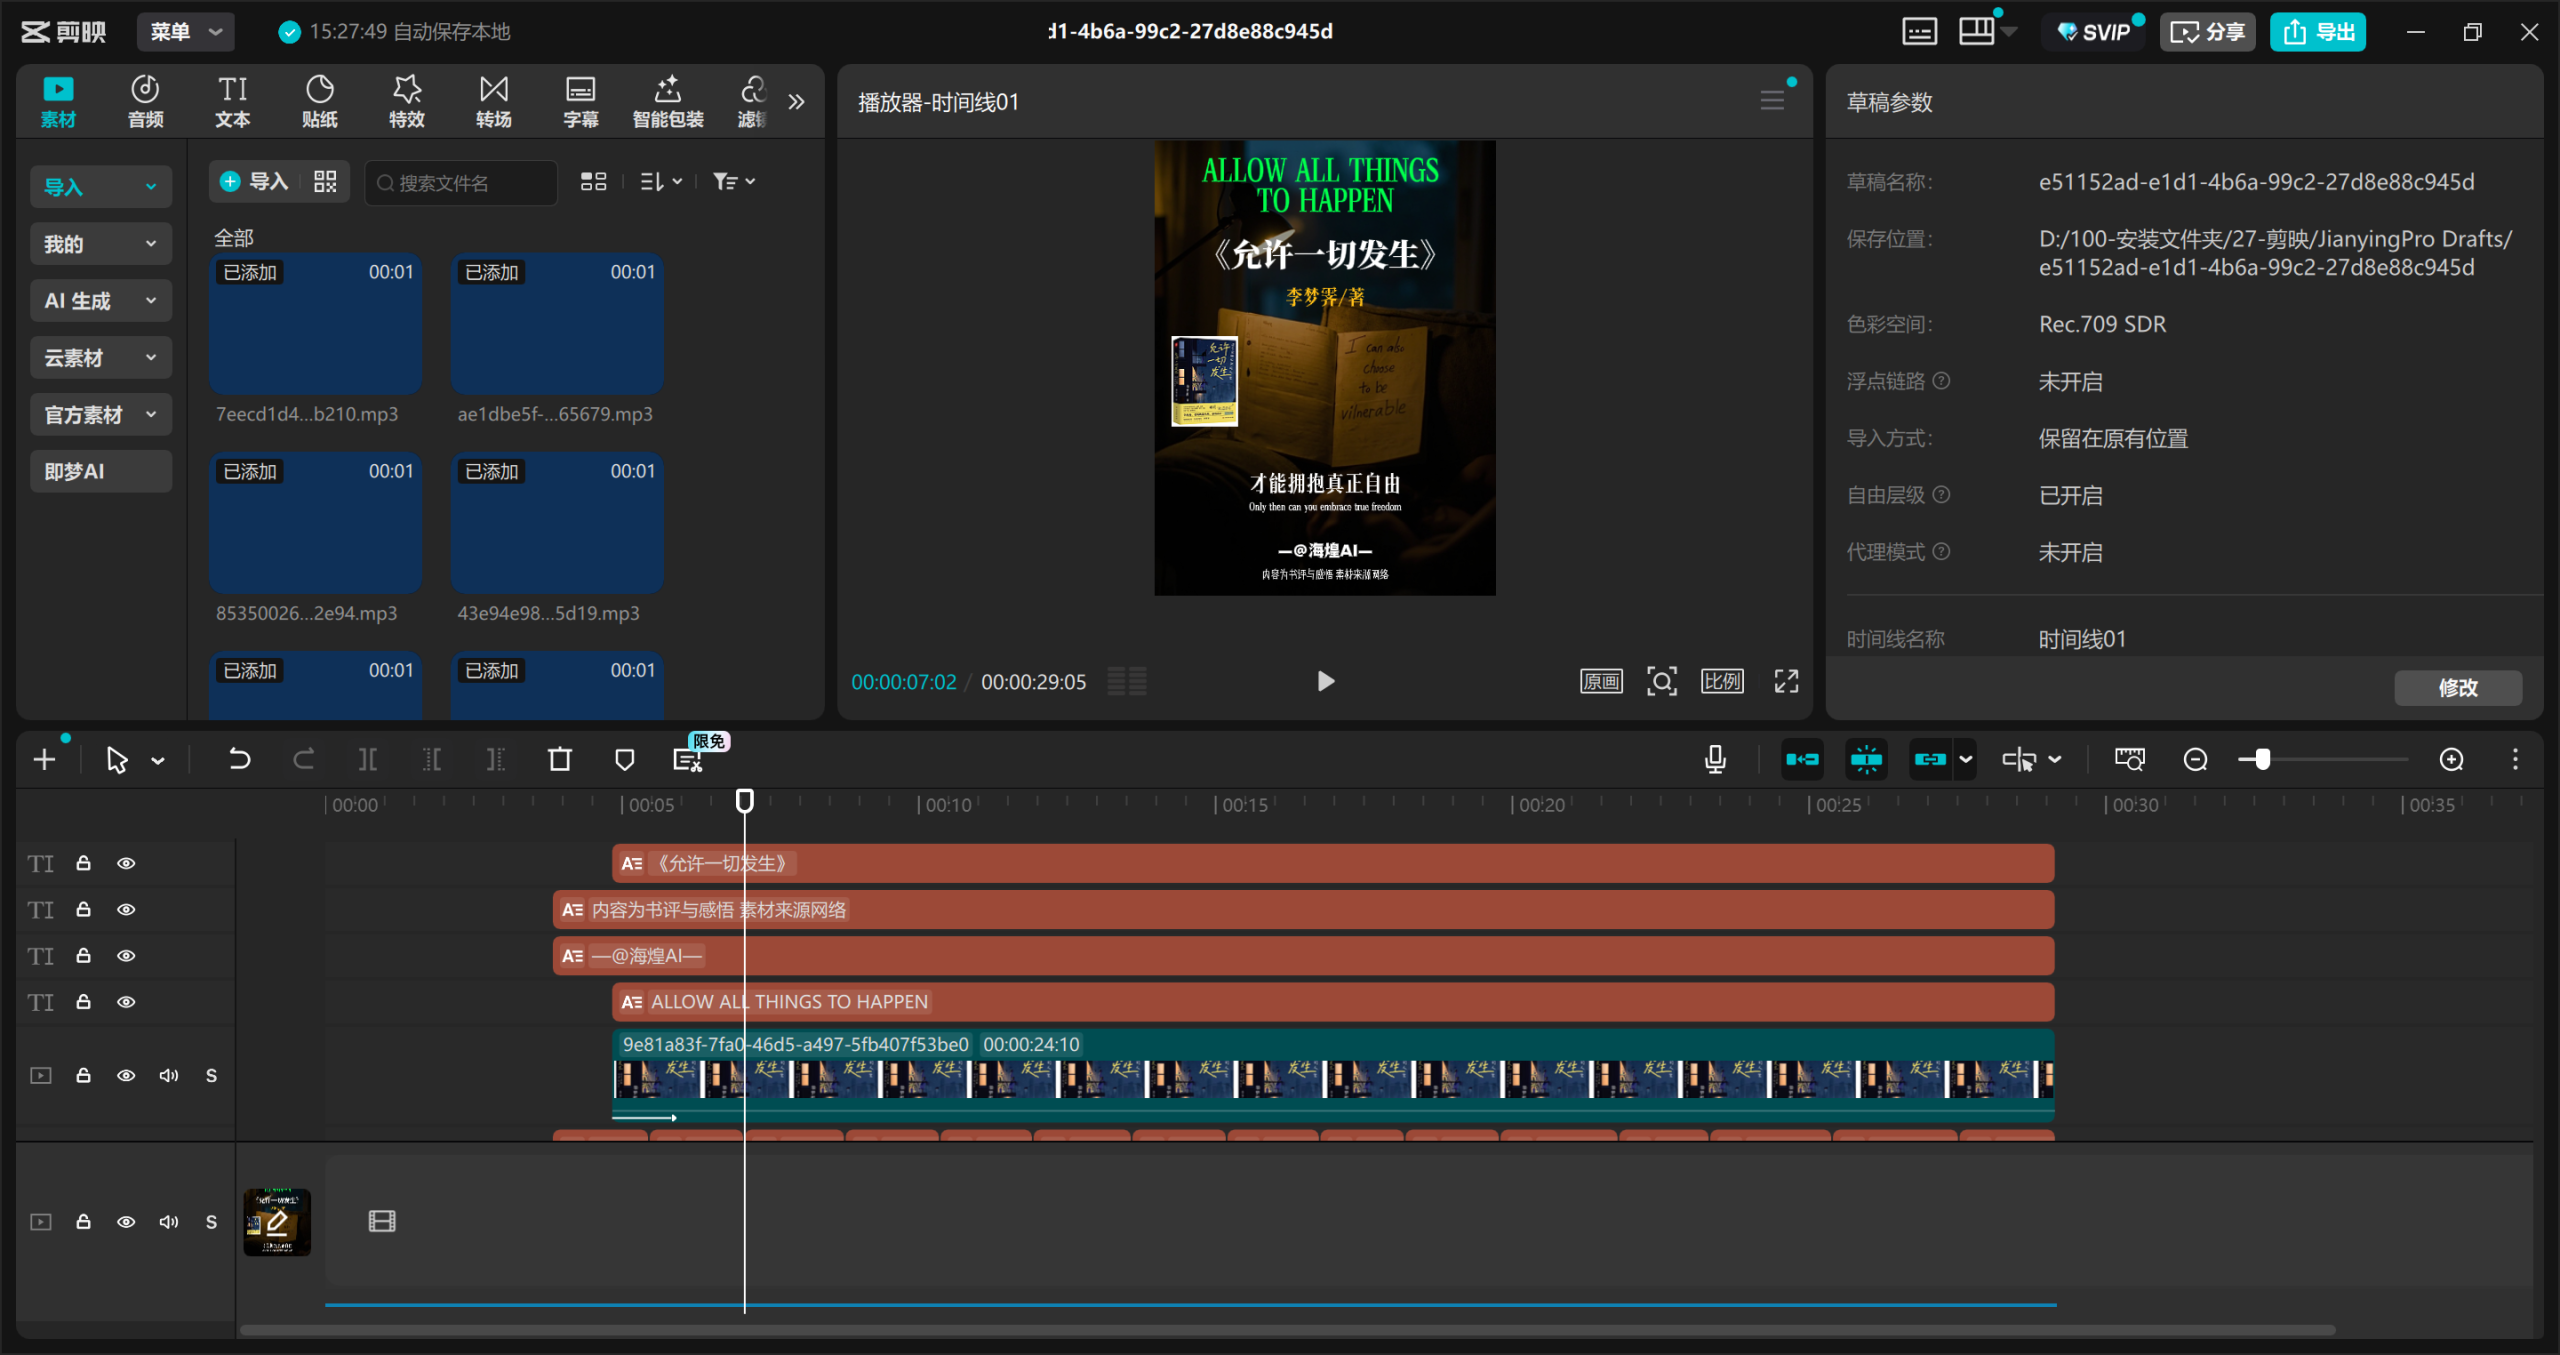Click the 修改 button in draft parameters
This screenshot has width=2560, height=1355.
pyautogui.click(x=2457, y=687)
